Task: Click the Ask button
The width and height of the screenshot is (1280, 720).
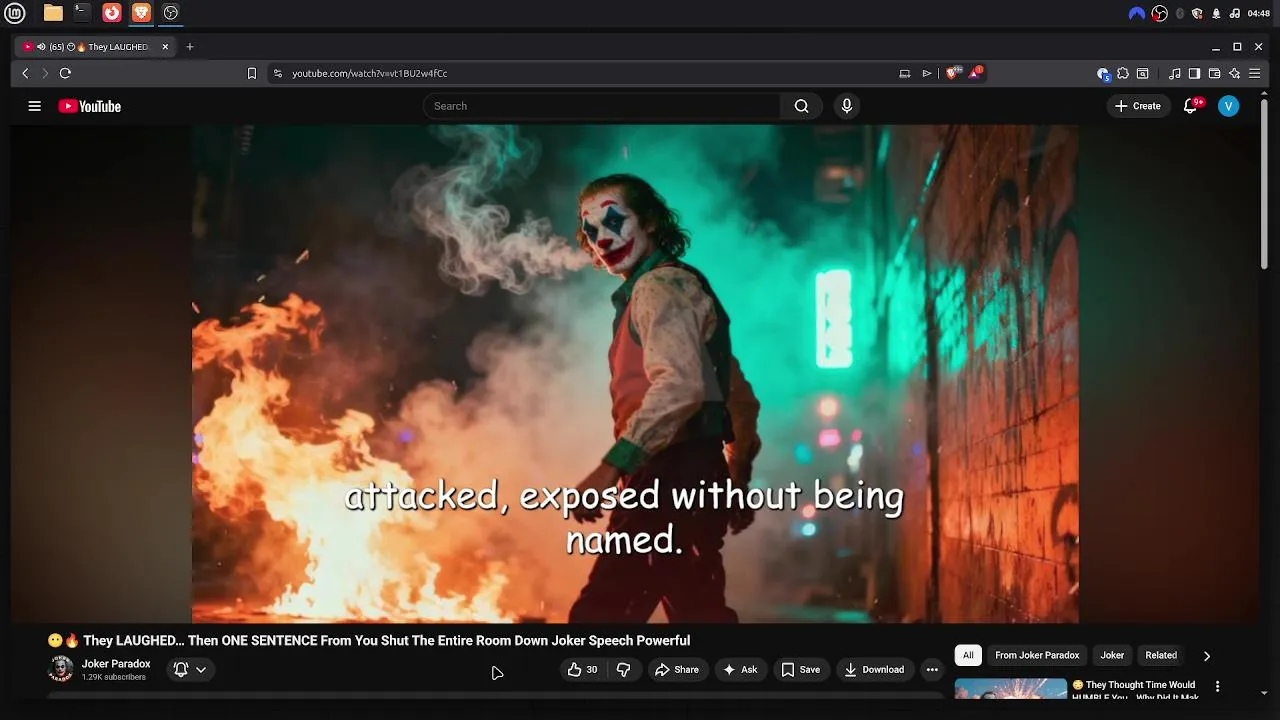Action: 740,670
